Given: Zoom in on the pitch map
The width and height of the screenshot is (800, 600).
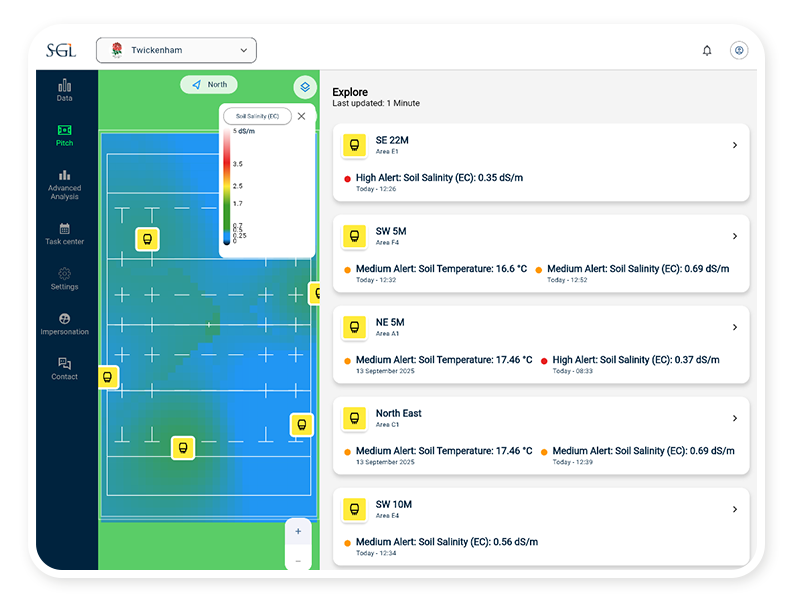Looking at the screenshot, I should [298, 531].
